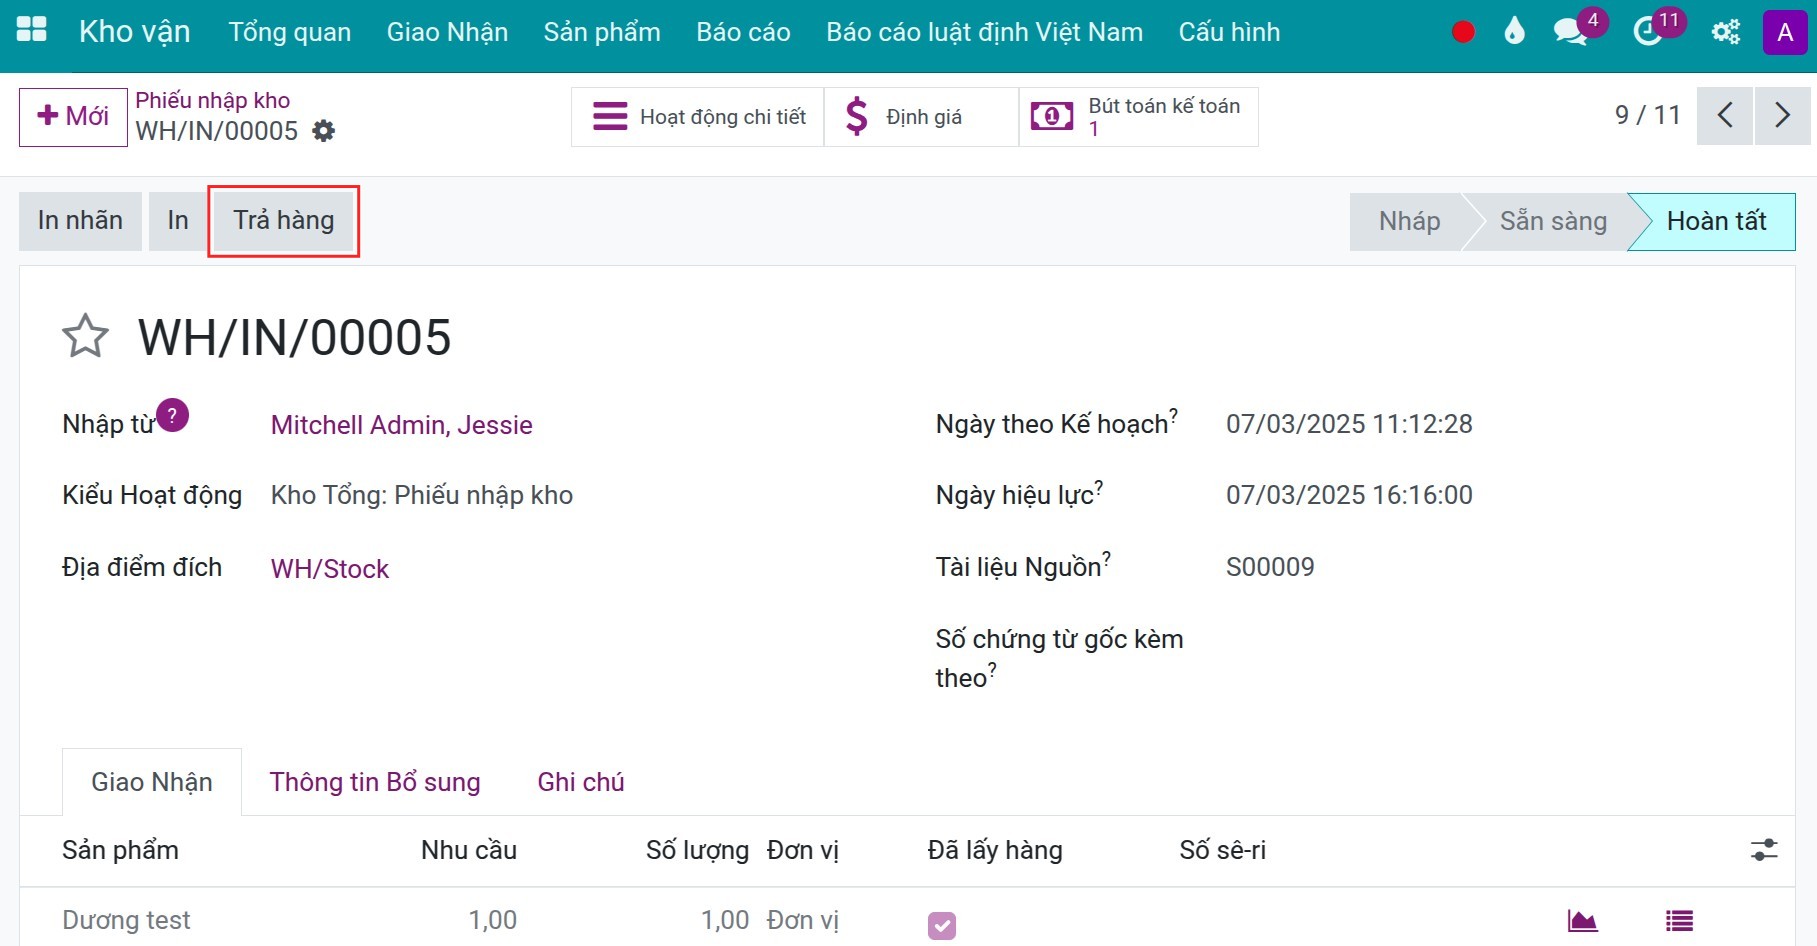Open Mitchell Admin, Jessie partner link

(x=402, y=425)
